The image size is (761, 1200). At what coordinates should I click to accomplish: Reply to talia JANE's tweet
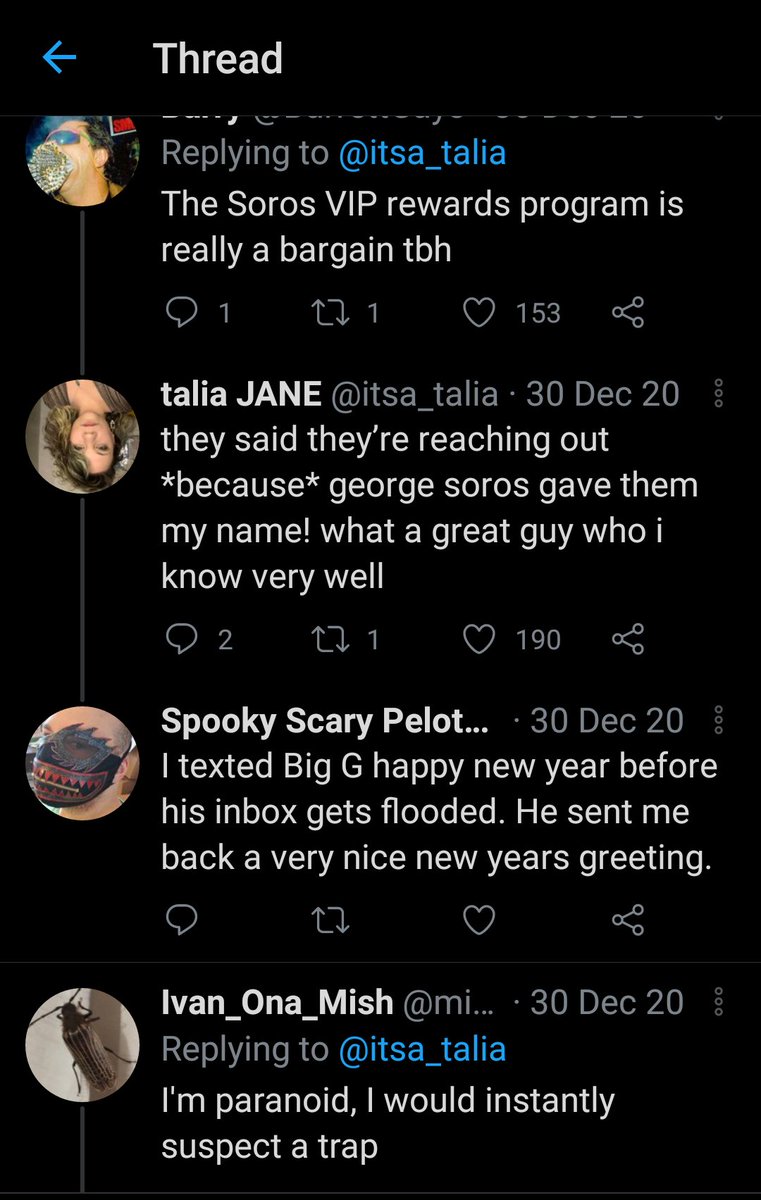click(181, 639)
